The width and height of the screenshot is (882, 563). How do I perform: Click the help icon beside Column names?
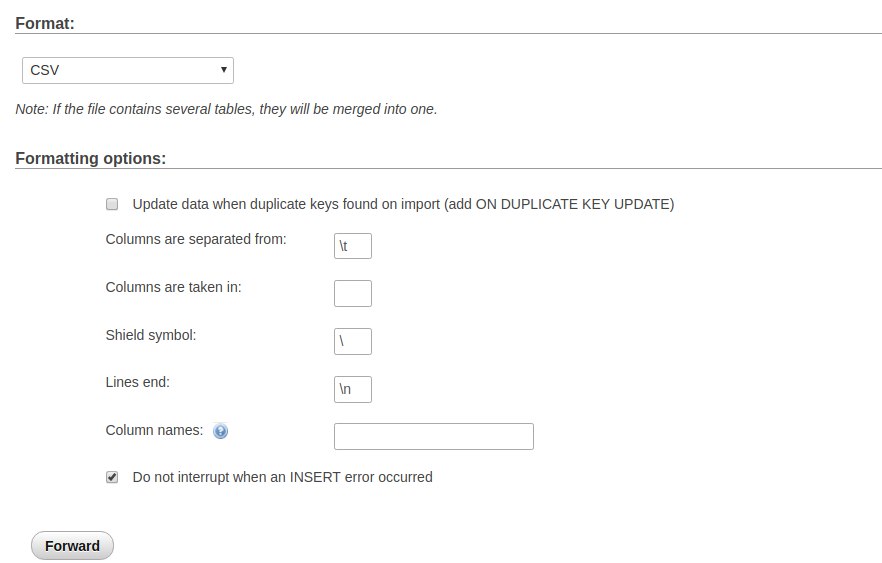tap(221, 432)
